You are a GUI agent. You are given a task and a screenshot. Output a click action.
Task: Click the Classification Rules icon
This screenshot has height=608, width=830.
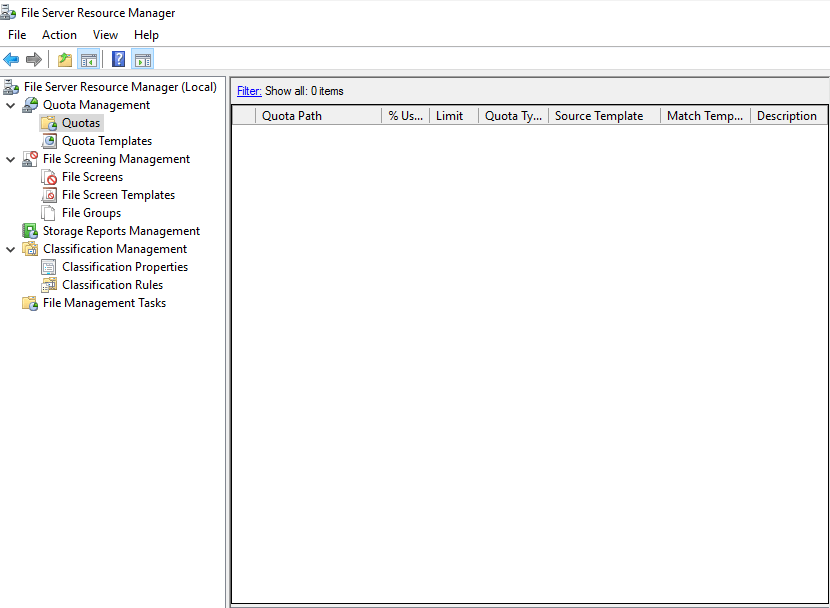tap(49, 285)
